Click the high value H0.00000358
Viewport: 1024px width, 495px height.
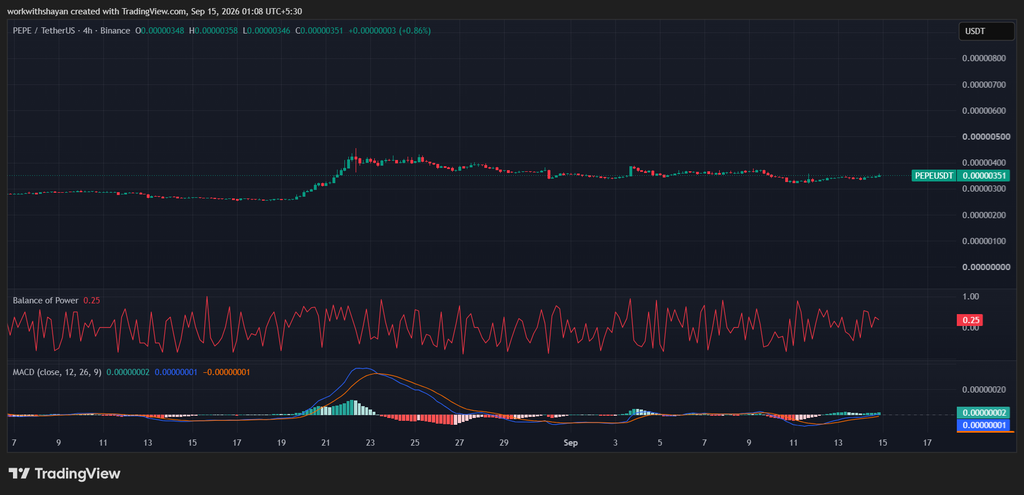click(x=213, y=31)
